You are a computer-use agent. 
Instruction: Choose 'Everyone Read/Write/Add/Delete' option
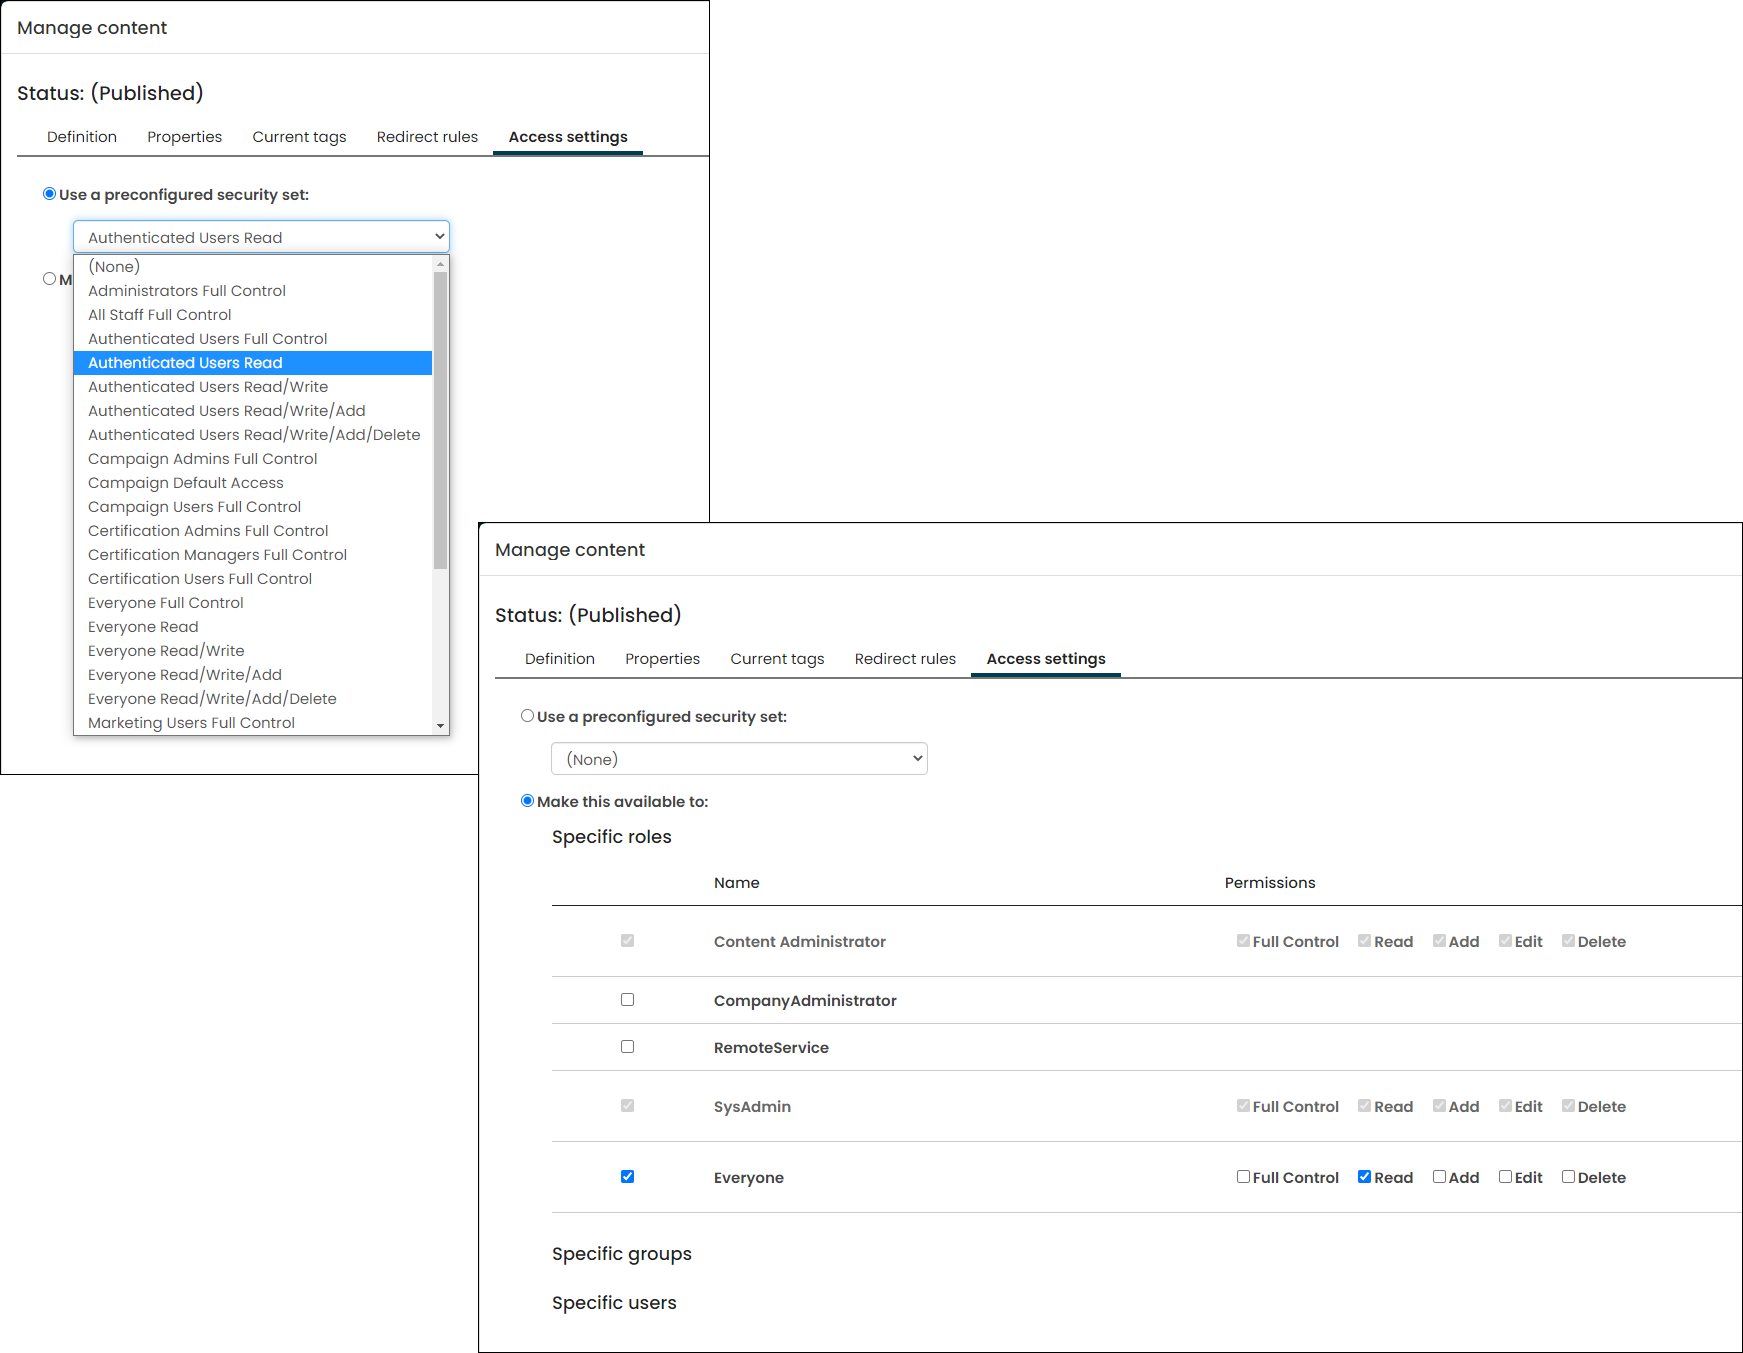pos(253,699)
